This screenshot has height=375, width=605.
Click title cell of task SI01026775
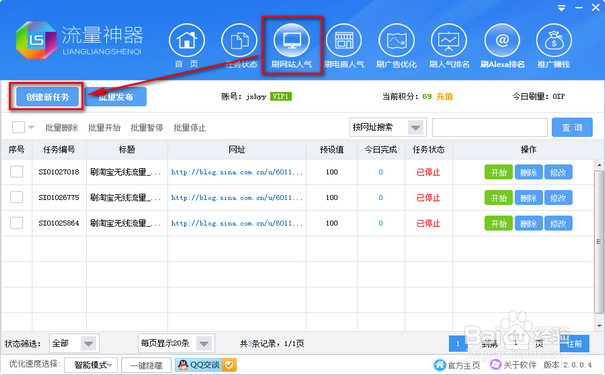tap(127, 198)
